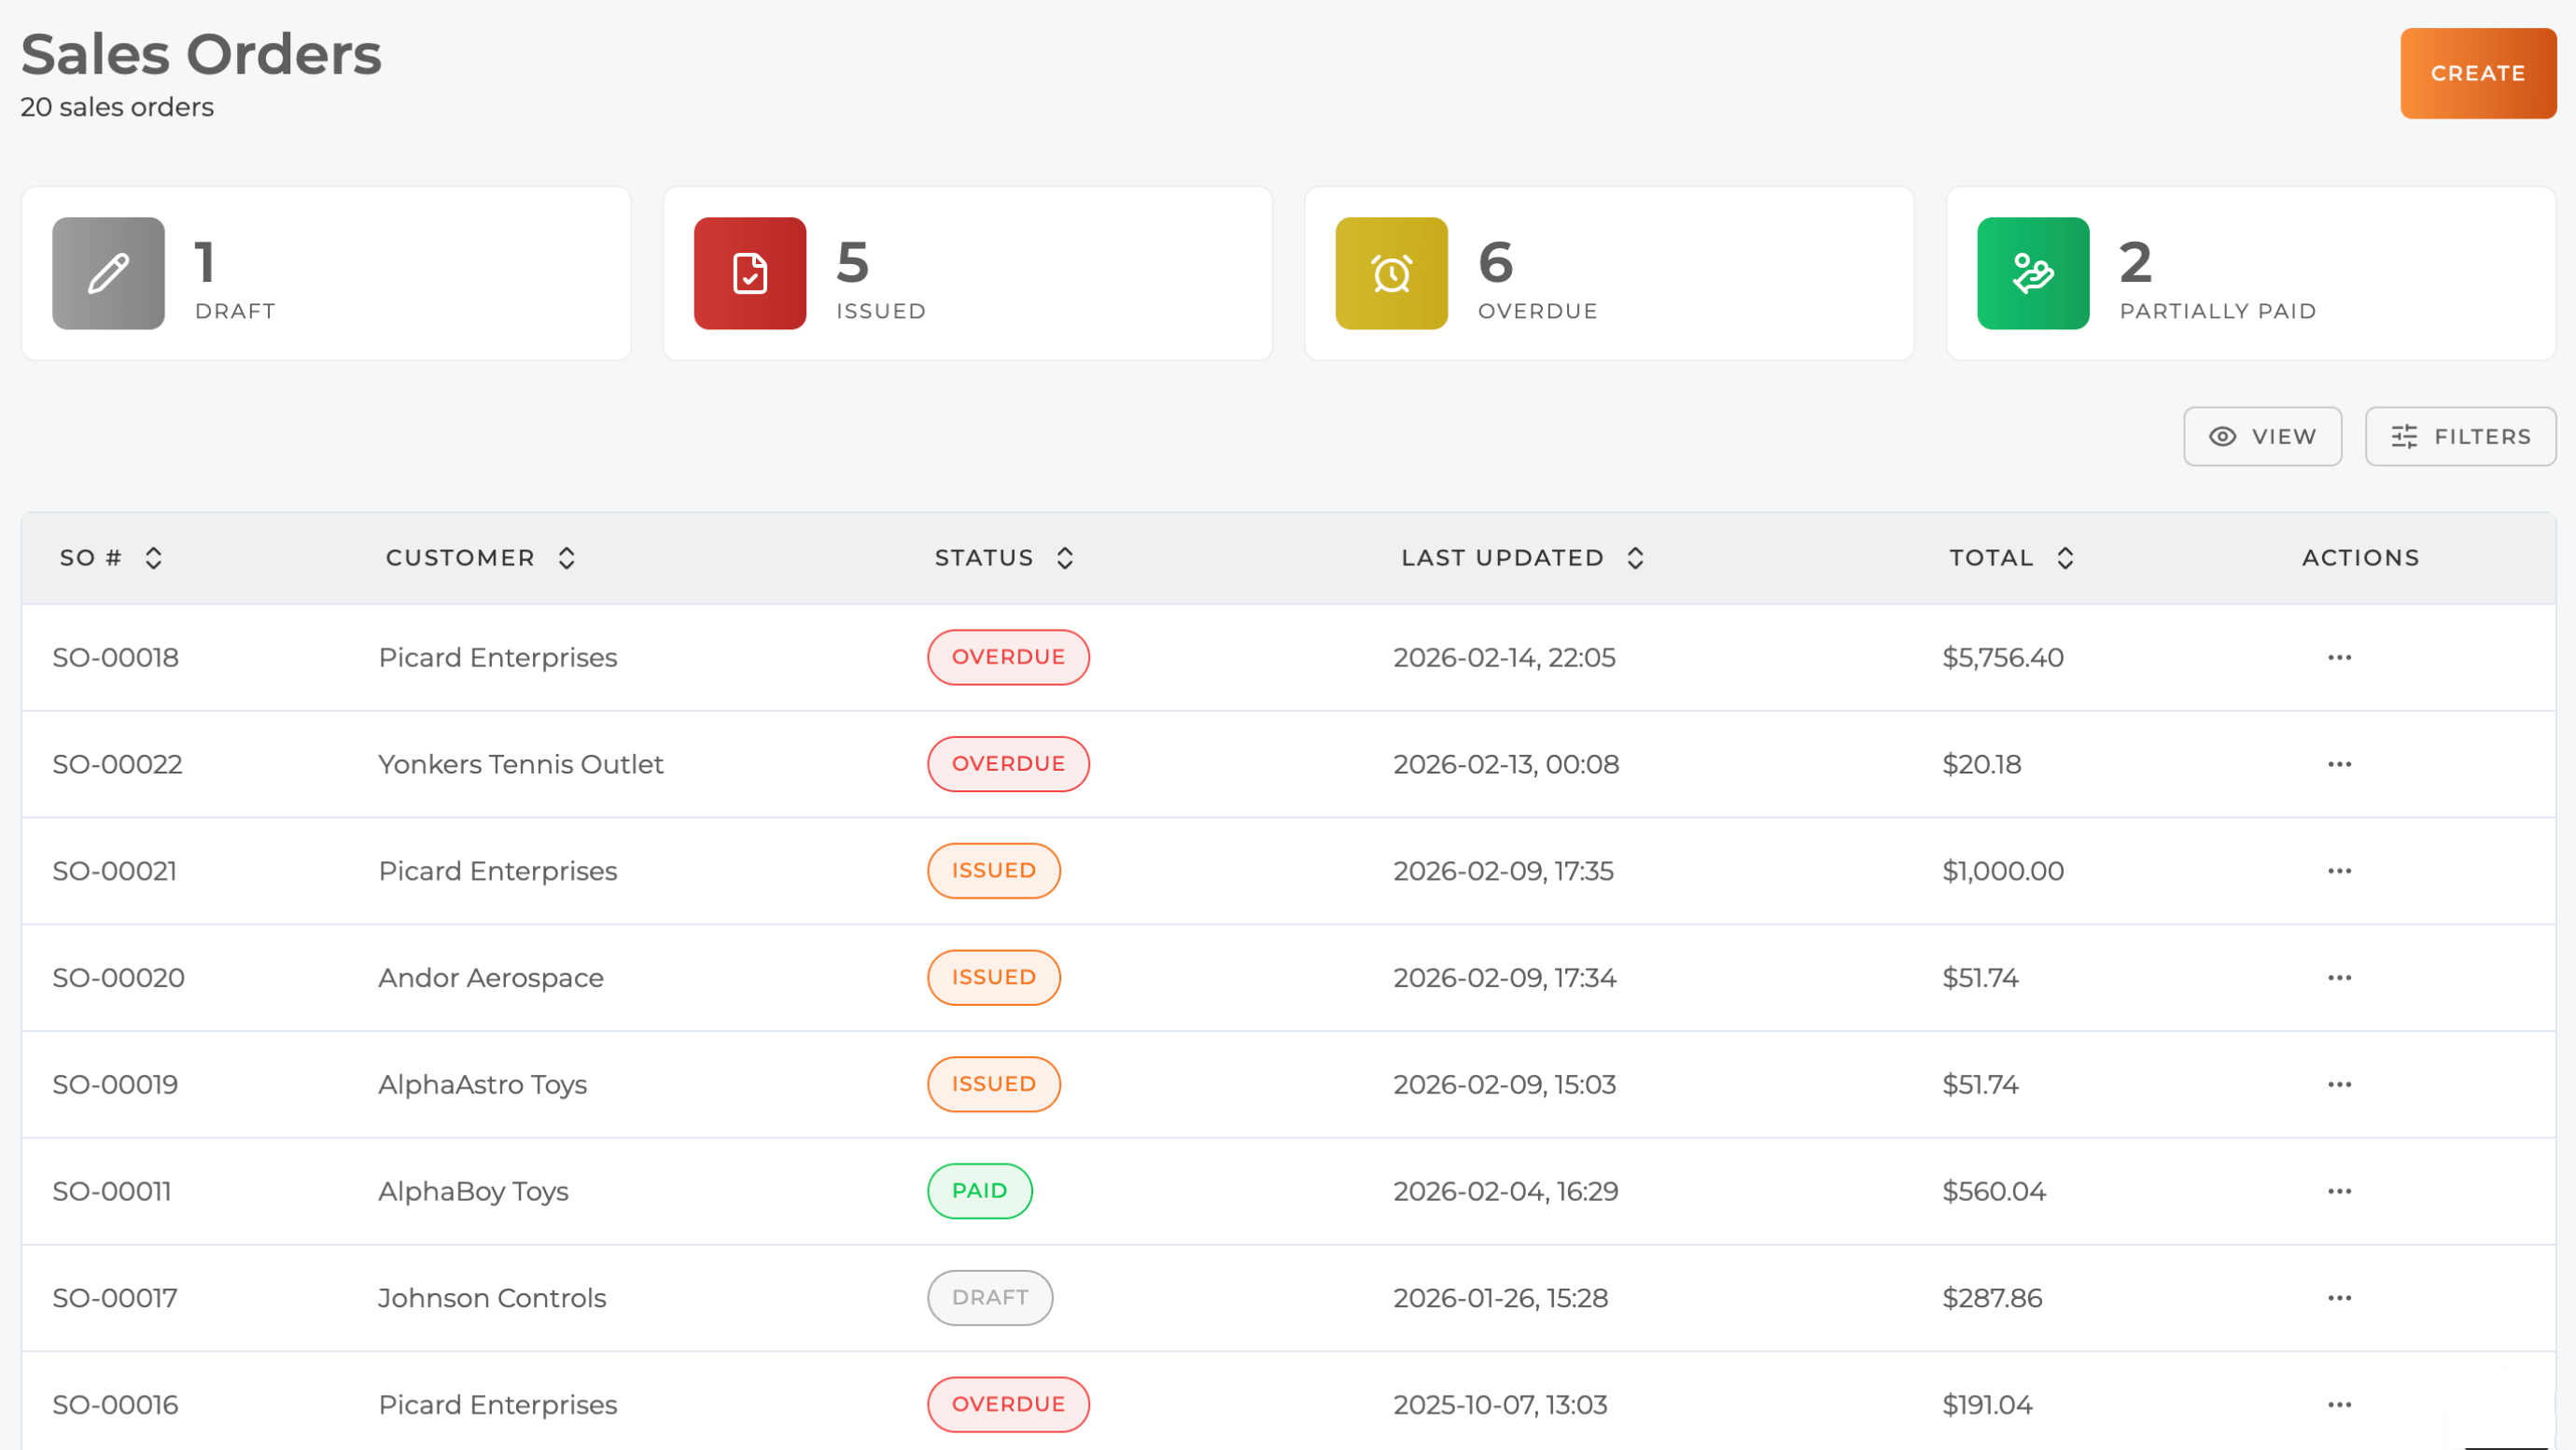The image size is (2576, 1450).
Task: Click the gray pencil Draft icon
Action: (108, 273)
